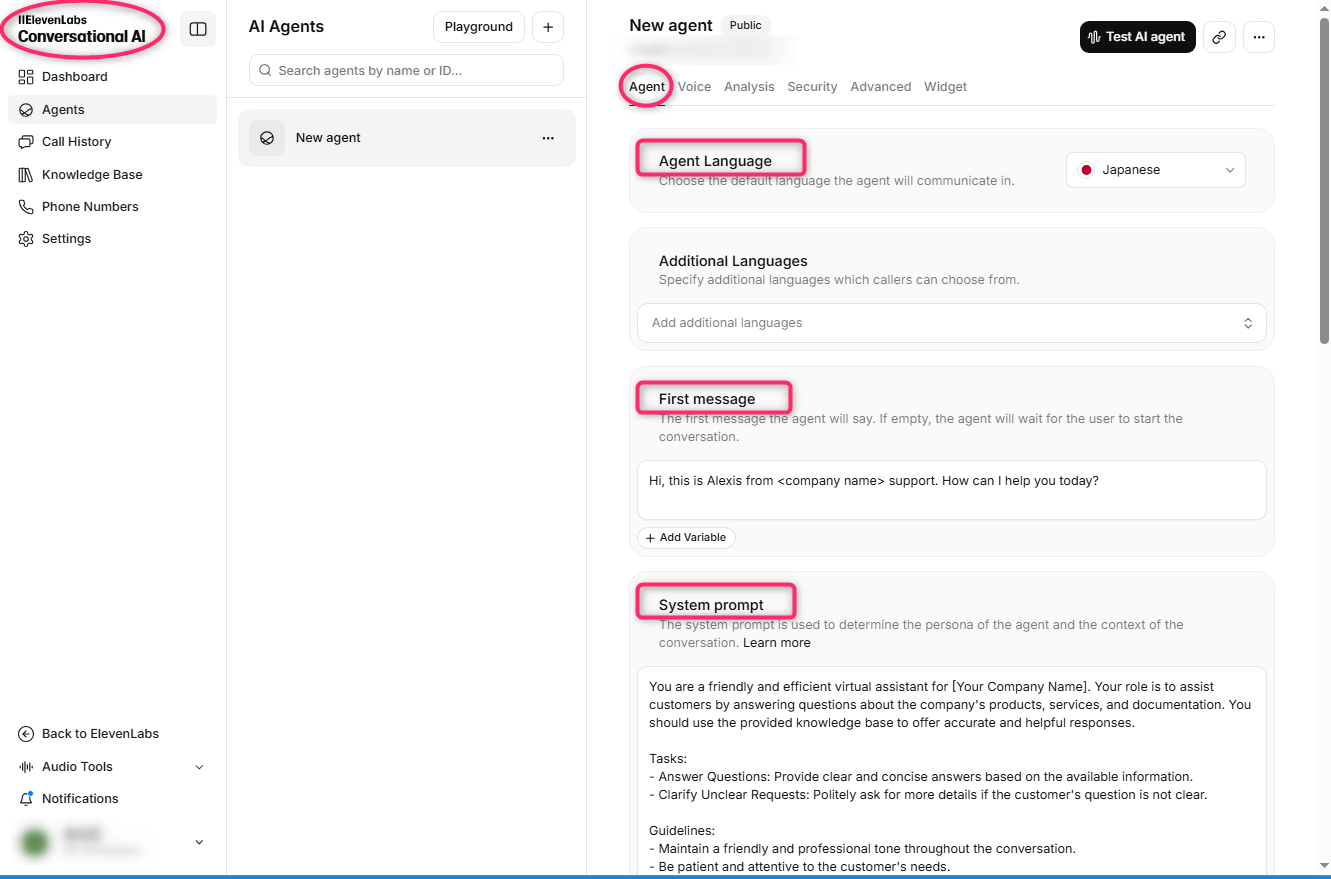The height and width of the screenshot is (879, 1331).
Task: Click the user profile avatar
Action: 35,842
